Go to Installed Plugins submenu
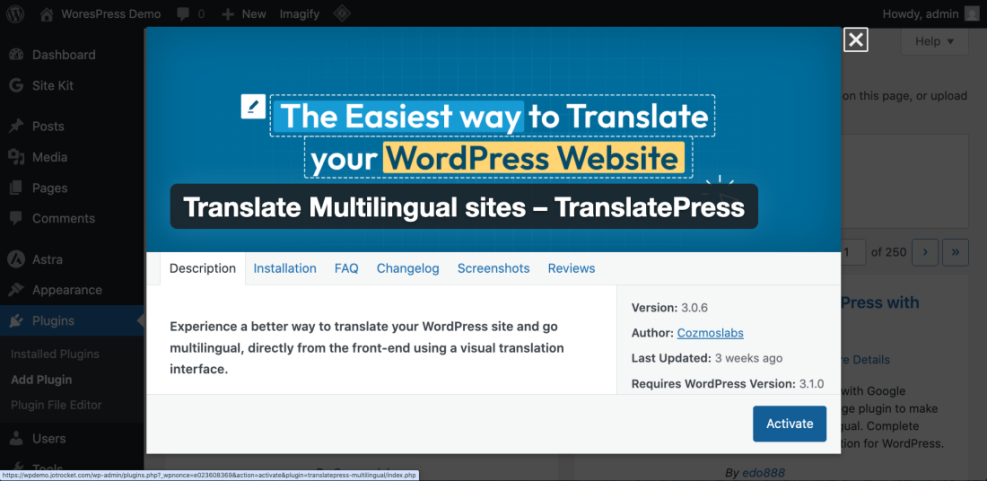The image size is (987, 481). point(55,354)
